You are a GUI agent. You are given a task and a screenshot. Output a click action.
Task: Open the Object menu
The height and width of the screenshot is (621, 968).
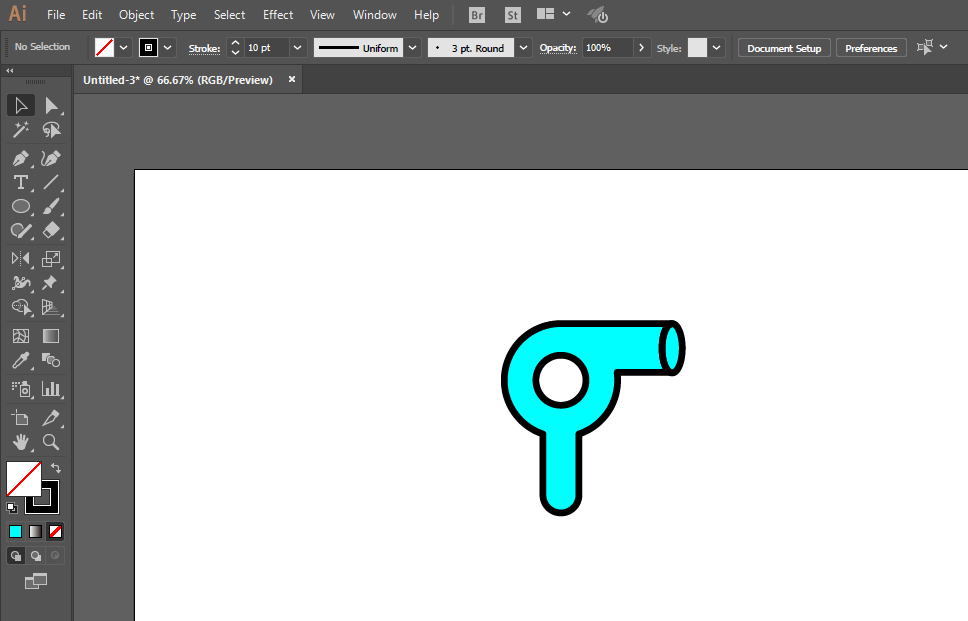pyautogui.click(x=136, y=15)
